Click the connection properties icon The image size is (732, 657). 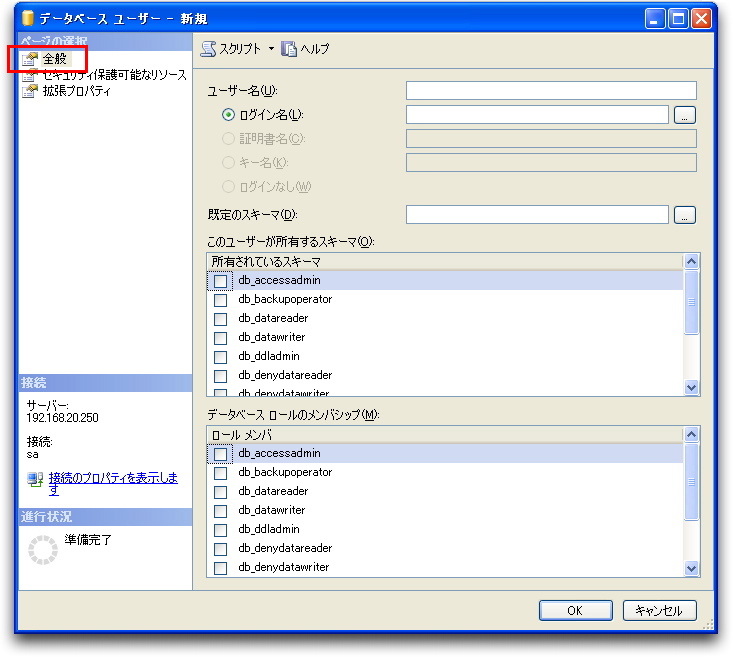pyautogui.click(x=36, y=479)
